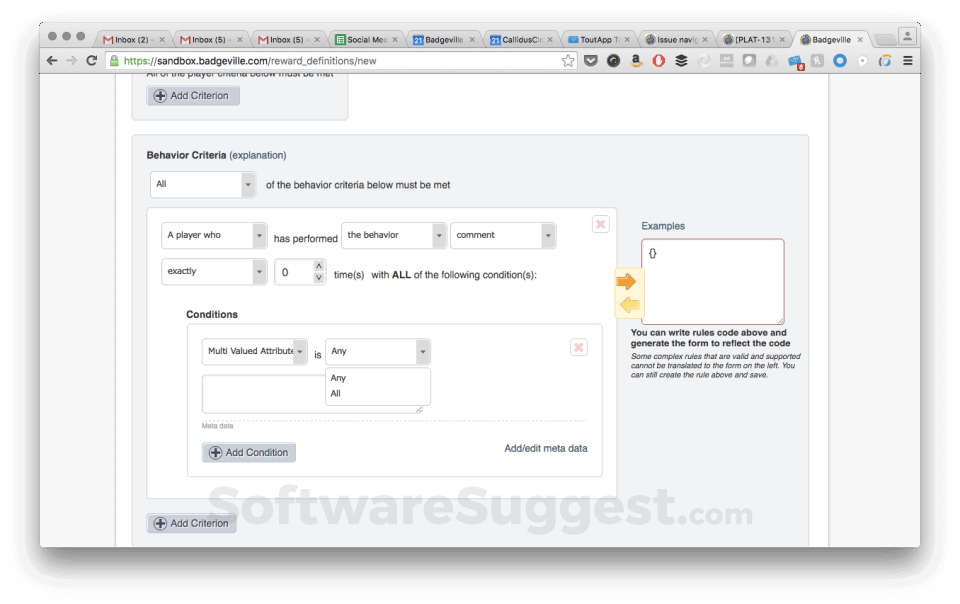Generate code from form with right arrow
The width and height of the screenshot is (960, 604).
coord(626,281)
